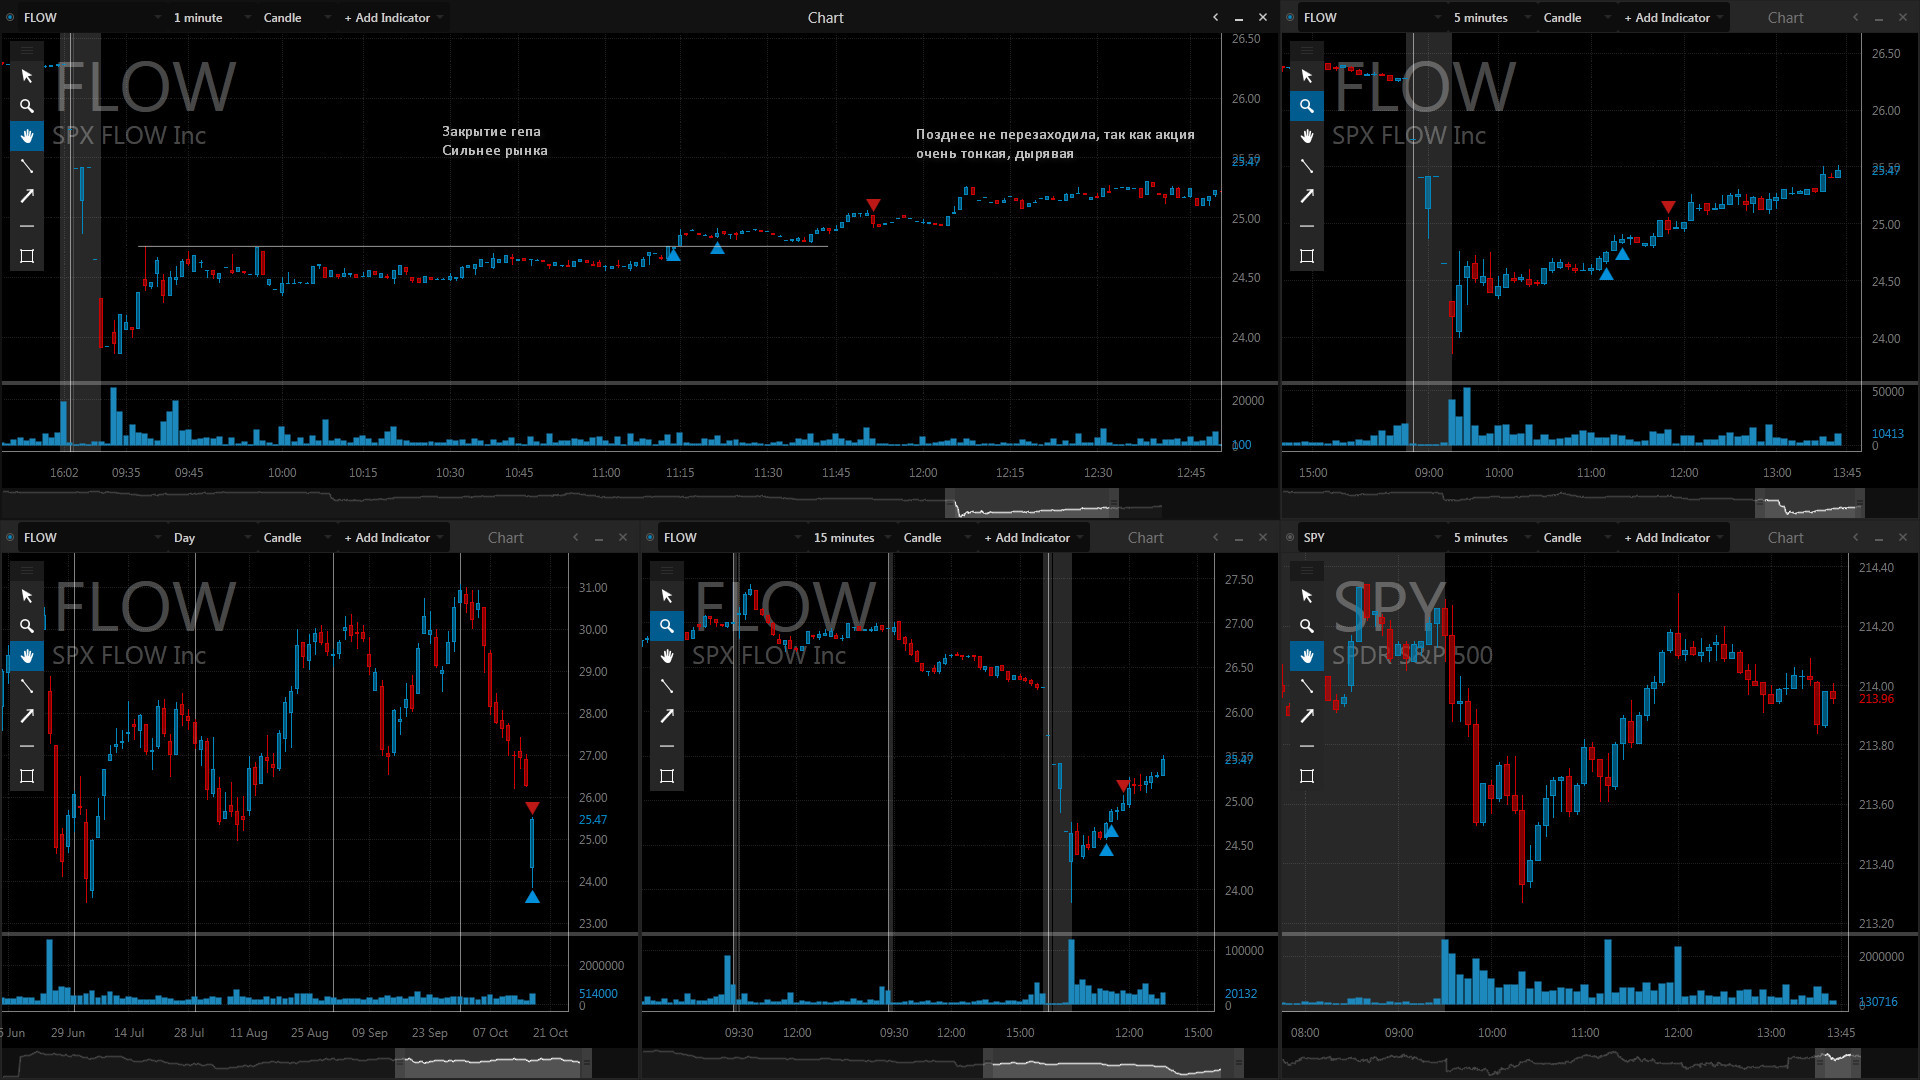Click the link indicator dot beside the 5 minutes FLOW symbol

click(x=1290, y=18)
